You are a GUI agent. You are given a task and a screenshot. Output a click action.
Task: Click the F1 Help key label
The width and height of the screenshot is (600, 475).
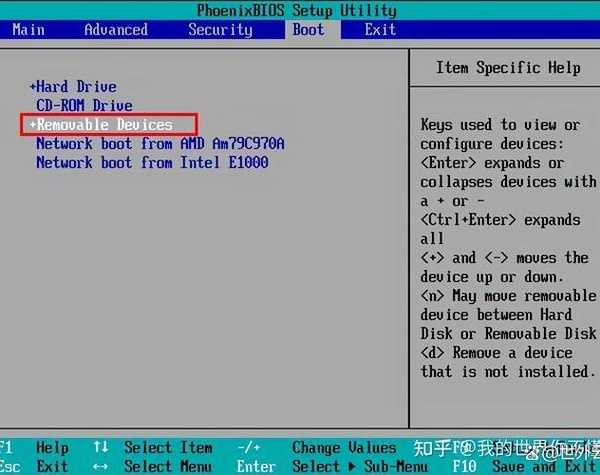pyautogui.click(x=8, y=447)
